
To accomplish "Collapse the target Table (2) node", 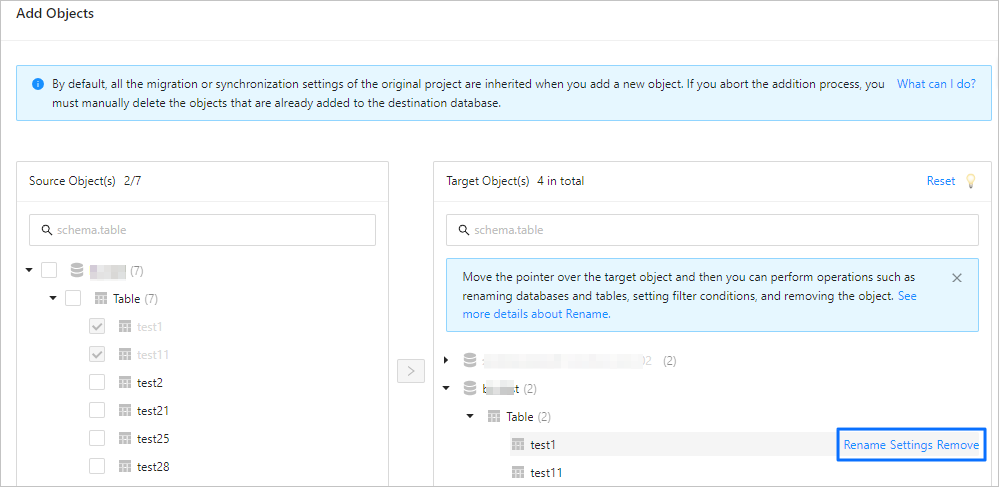I will pos(470,416).
